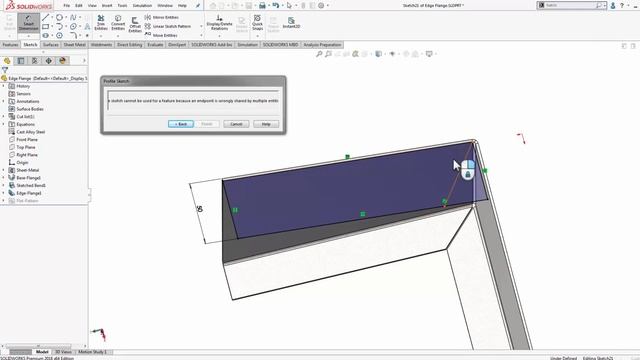
Task: Click the Offset Entities tool
Action: pos(135,24)
